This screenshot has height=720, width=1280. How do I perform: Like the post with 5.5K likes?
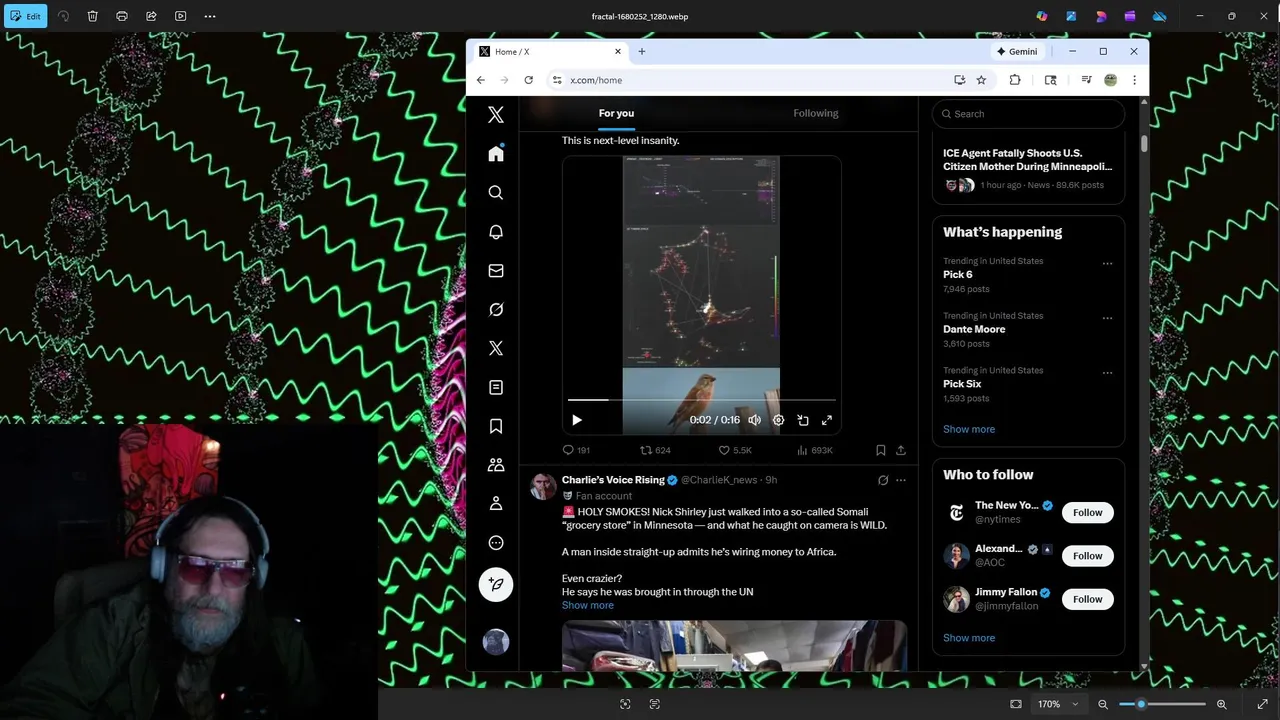click(x=735, y=451)
